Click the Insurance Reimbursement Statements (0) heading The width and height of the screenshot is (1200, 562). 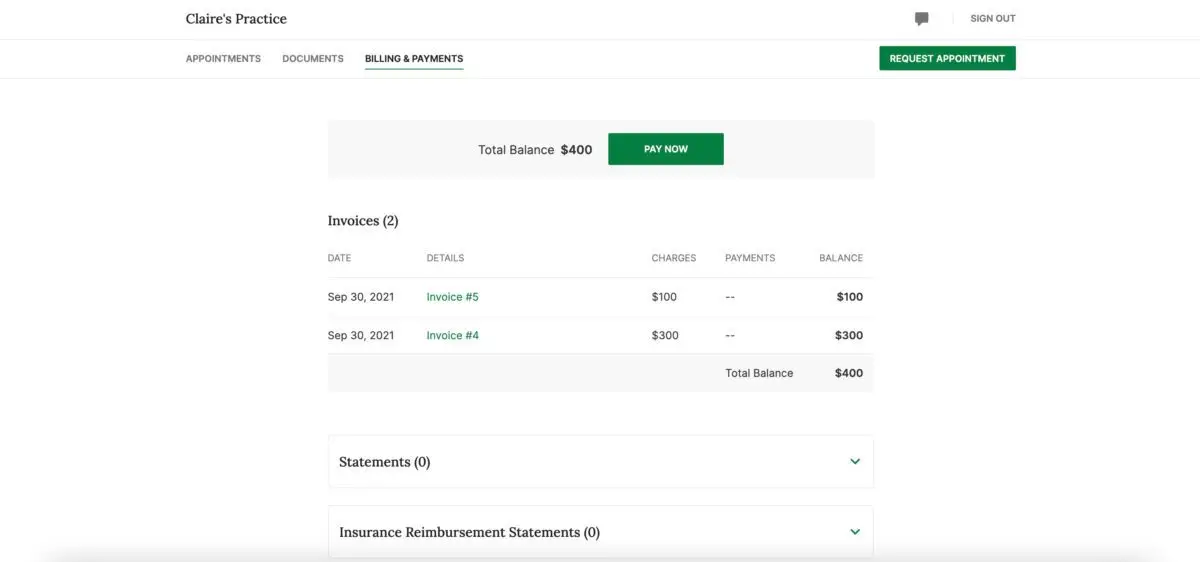coord(470,532)
